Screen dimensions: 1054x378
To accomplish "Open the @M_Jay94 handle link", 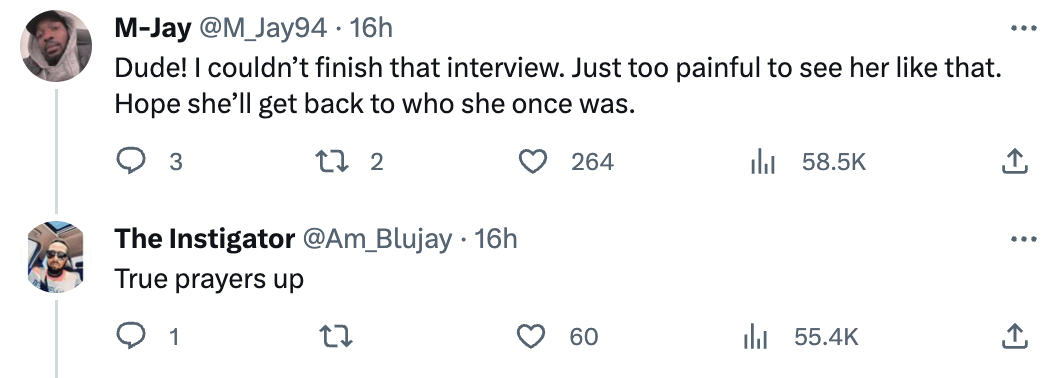I will 262,28.
